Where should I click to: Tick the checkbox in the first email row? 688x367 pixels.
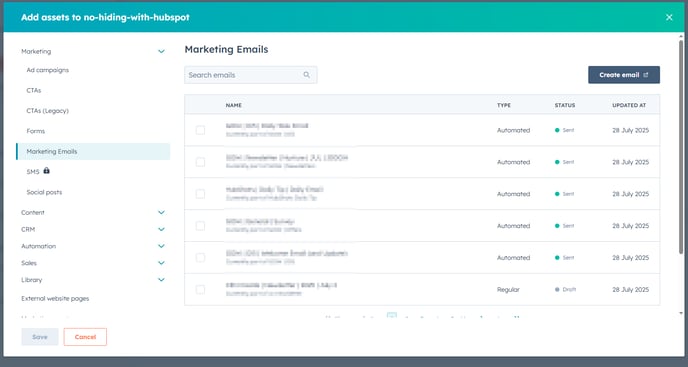[x=200, y=130]
